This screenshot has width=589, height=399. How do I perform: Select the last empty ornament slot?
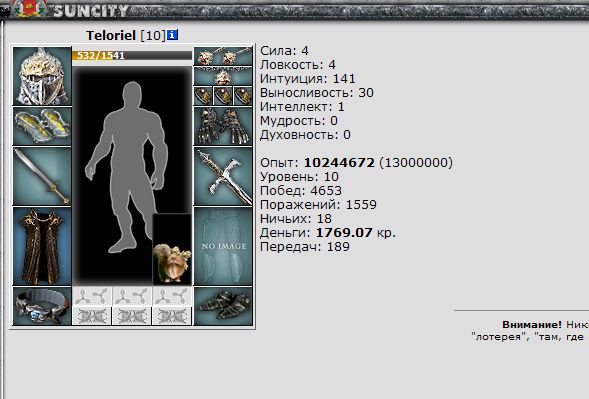[x=172, y=316]
